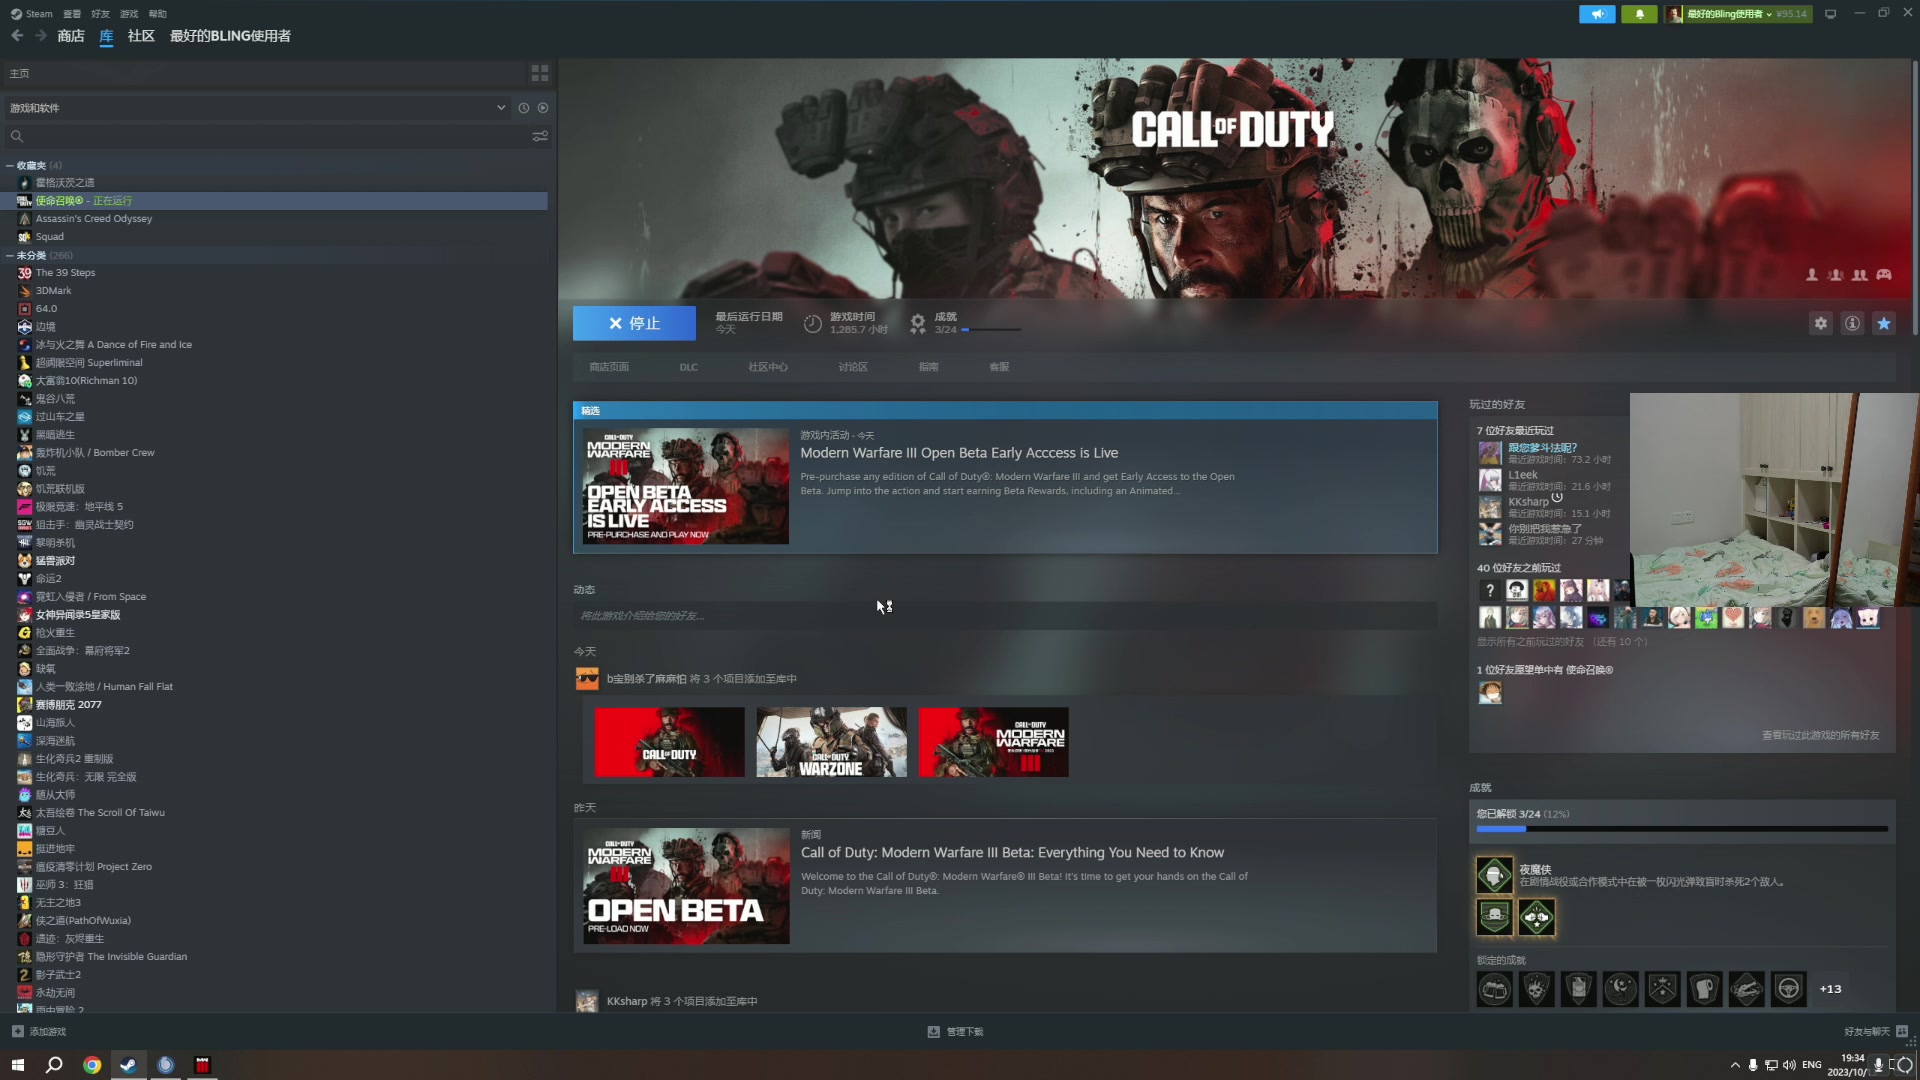Open 商店页面 link
The width and height of the screenshot is (1920, 1080).
pyautogui.click(x=609, y=367)
